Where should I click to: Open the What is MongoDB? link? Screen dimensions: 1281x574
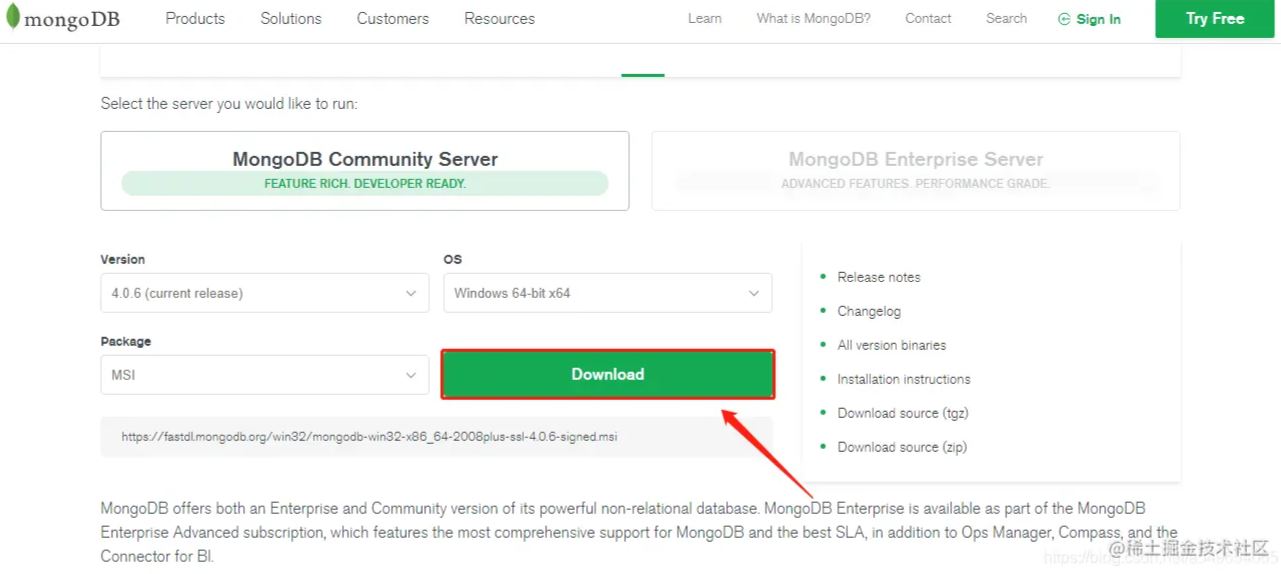pyautogui.click(x=813, y=19)
